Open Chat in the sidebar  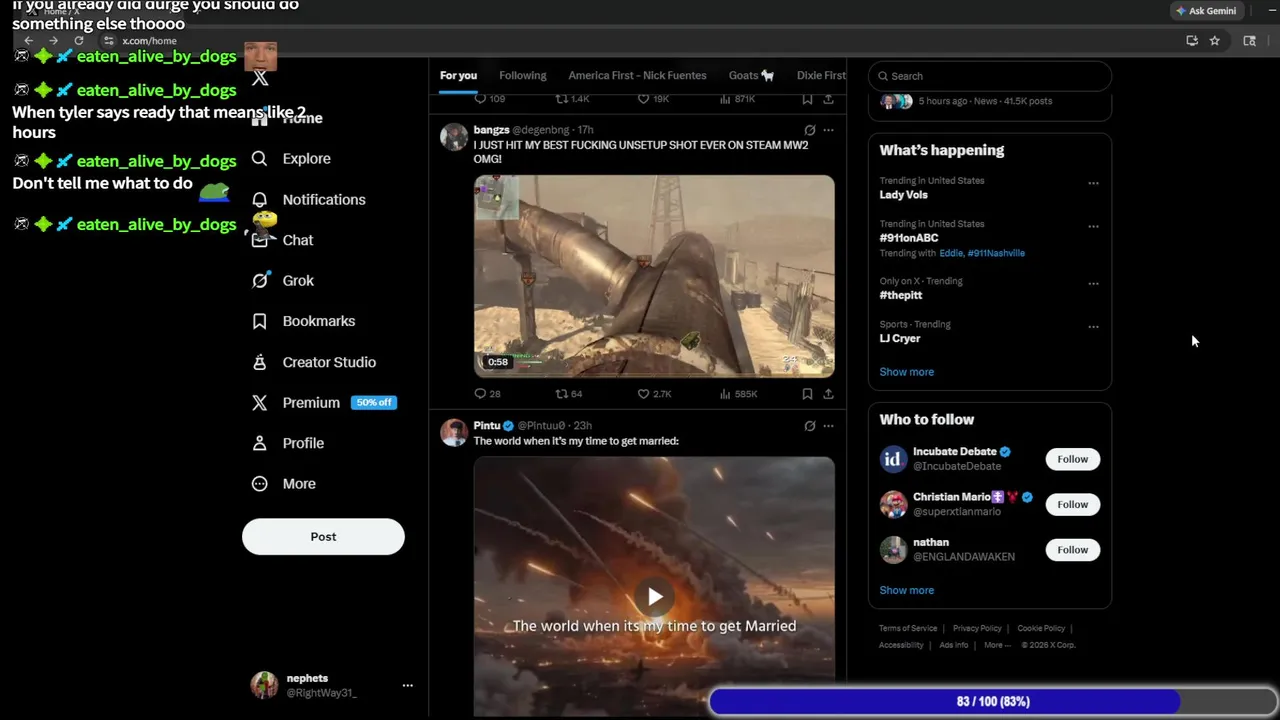pyautogui.click(x=283, y=240)
